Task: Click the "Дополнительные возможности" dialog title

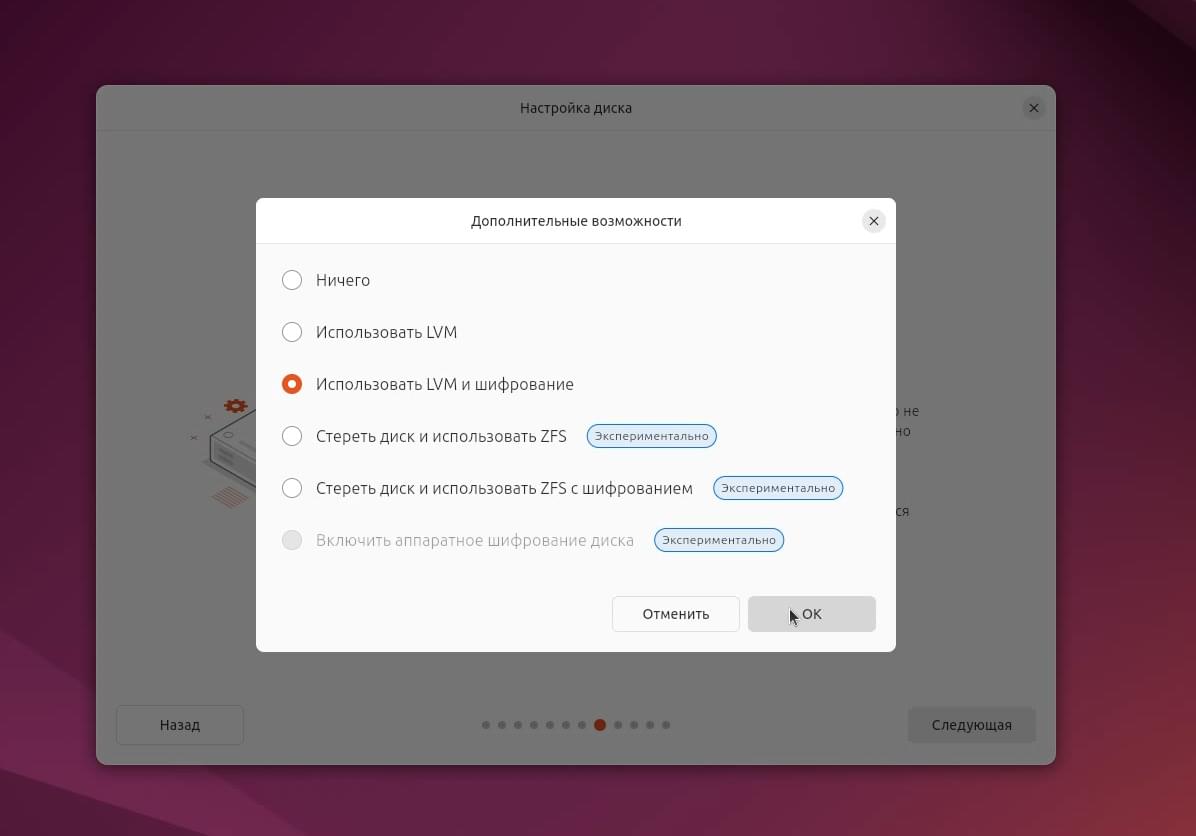Action: click(x=576, y=221)
